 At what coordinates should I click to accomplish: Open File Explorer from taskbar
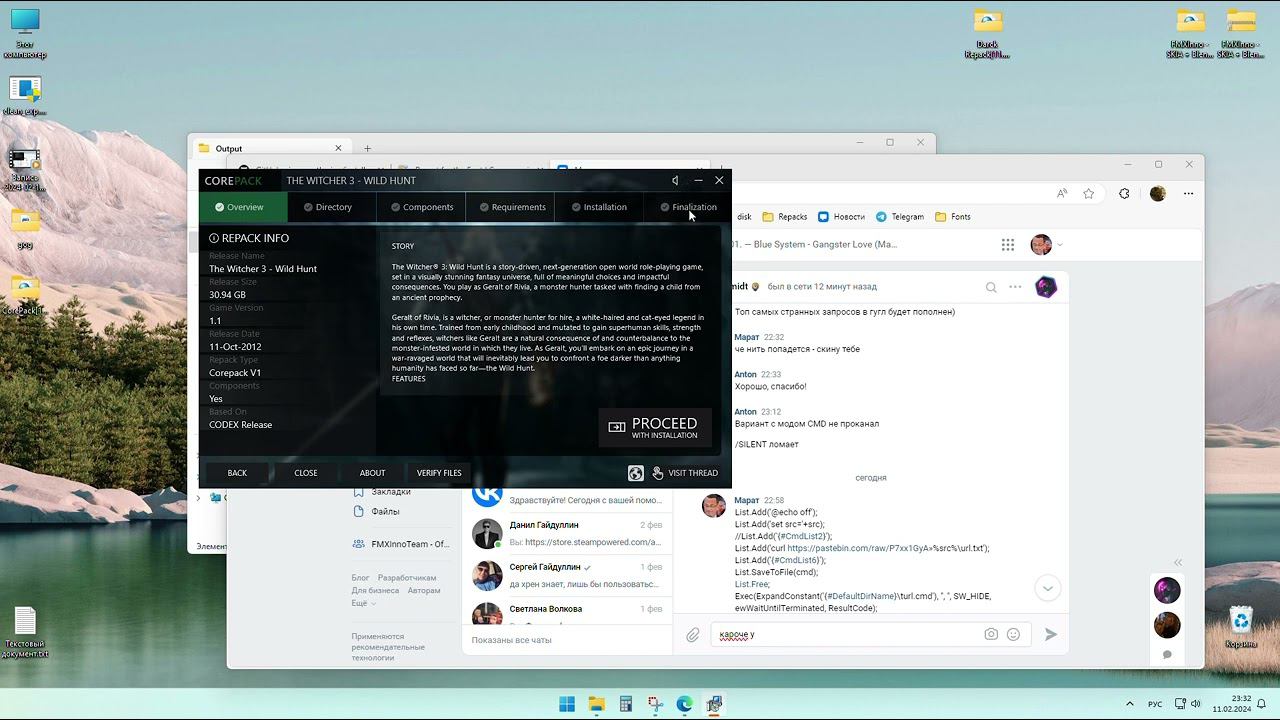596,704
